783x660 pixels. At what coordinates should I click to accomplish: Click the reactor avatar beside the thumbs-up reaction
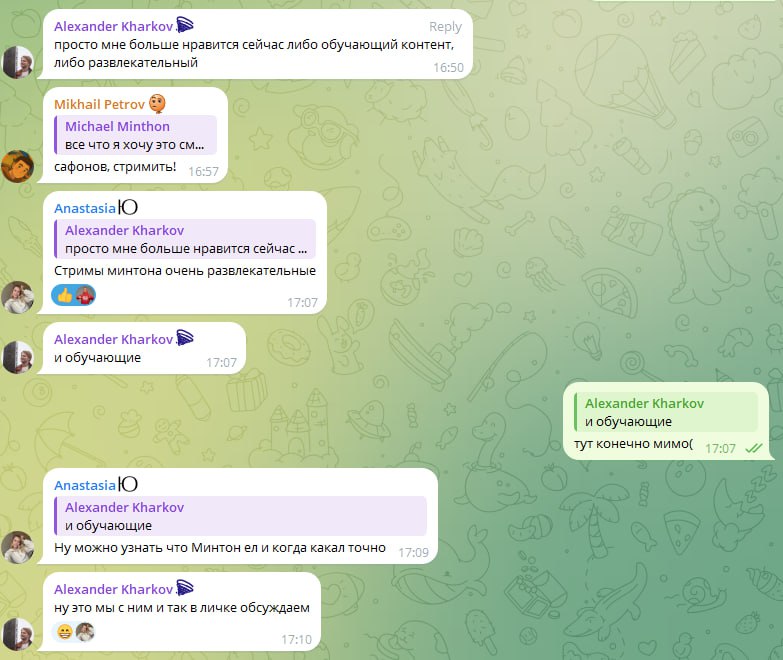point(85,296)
